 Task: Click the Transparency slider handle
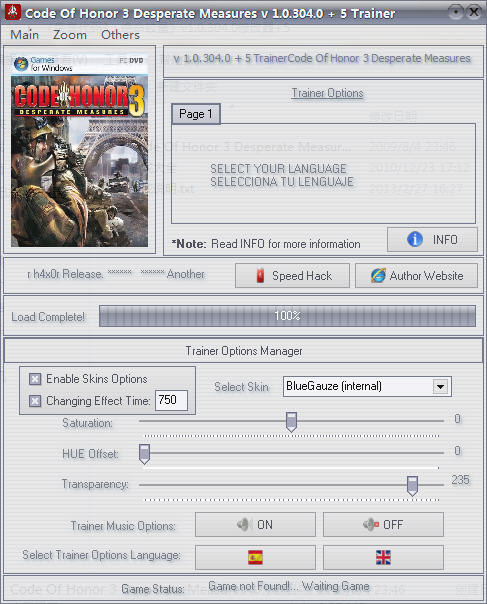coord(412,486)
